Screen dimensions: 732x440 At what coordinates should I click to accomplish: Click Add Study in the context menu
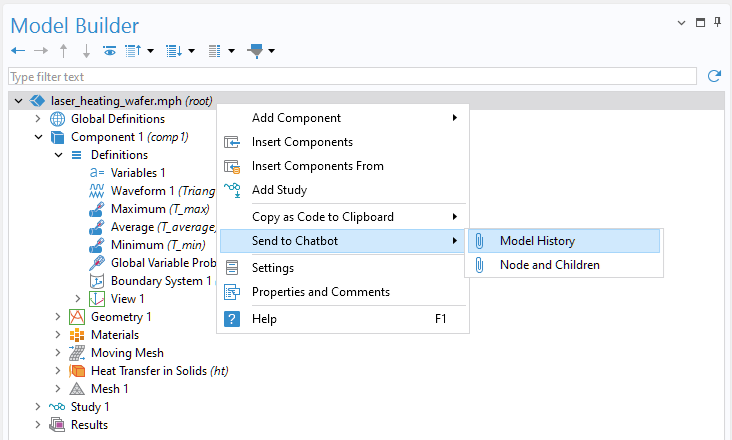[279, 190]
